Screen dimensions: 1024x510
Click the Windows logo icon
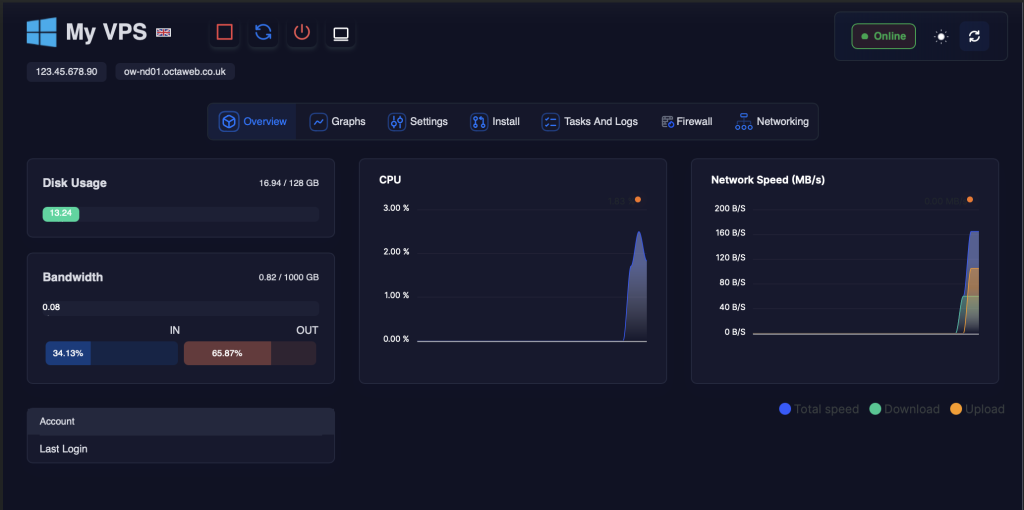coord(42,32)
